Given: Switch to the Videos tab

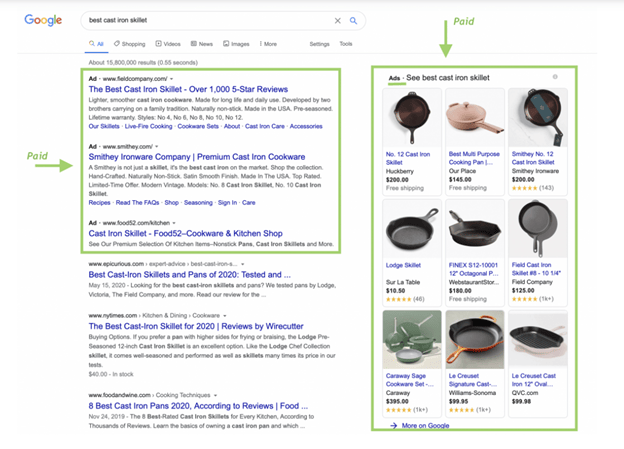Looking at the screenshot, I should tap(168, 44).
